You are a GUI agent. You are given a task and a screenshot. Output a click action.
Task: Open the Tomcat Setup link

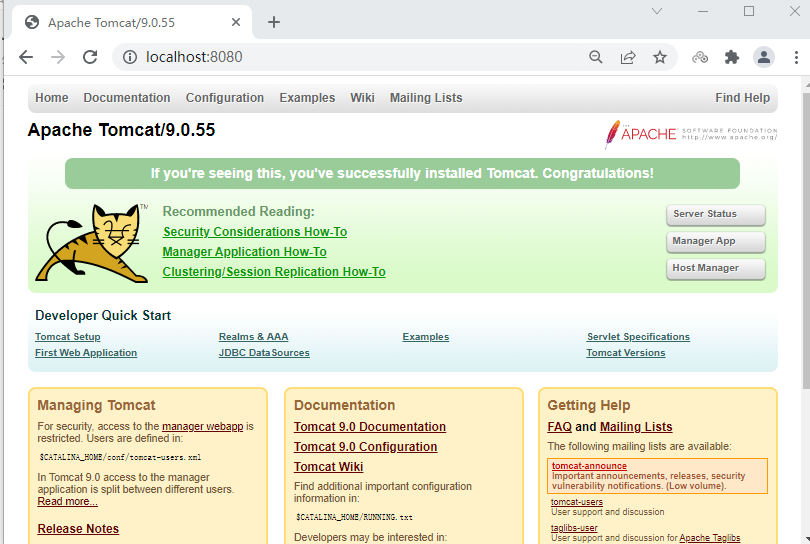(x=68, y=337)
